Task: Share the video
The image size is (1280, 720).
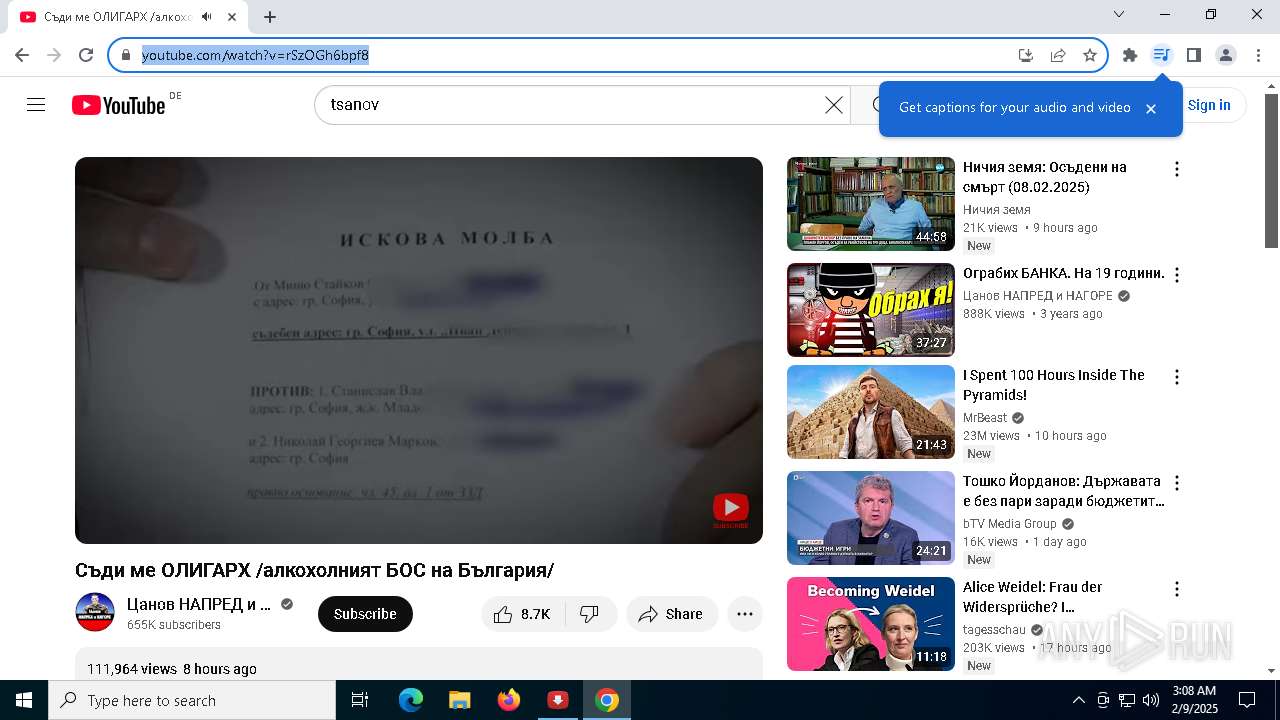Action: click(x=672, y=614)
